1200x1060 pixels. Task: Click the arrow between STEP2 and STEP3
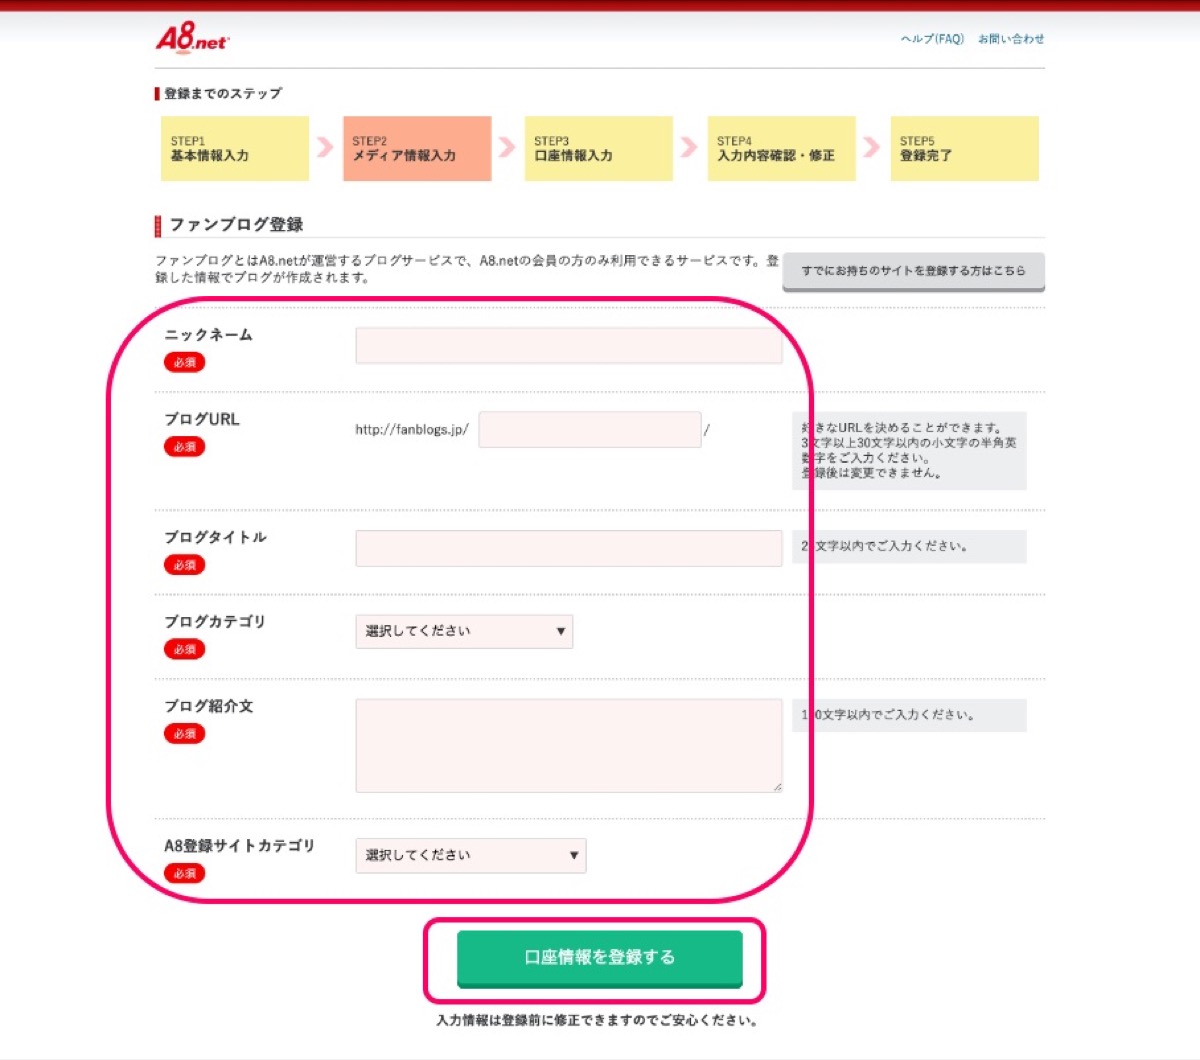(x=507, y=147)
